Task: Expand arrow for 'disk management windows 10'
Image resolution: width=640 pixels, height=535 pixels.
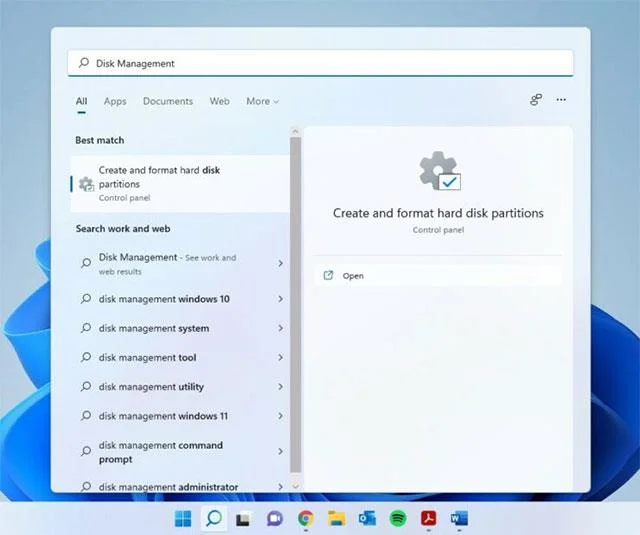Action: pyautogui.click(x=280, y=299)
